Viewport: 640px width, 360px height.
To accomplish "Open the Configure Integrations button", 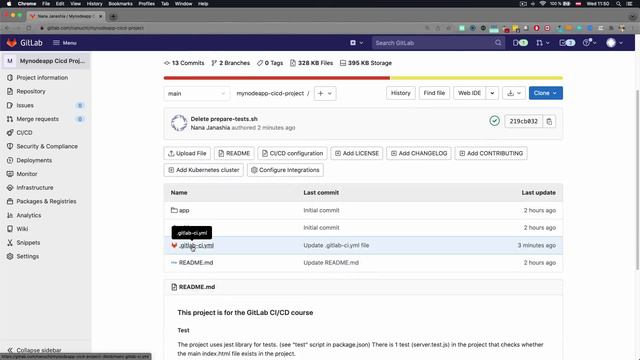I will [285, 170].
